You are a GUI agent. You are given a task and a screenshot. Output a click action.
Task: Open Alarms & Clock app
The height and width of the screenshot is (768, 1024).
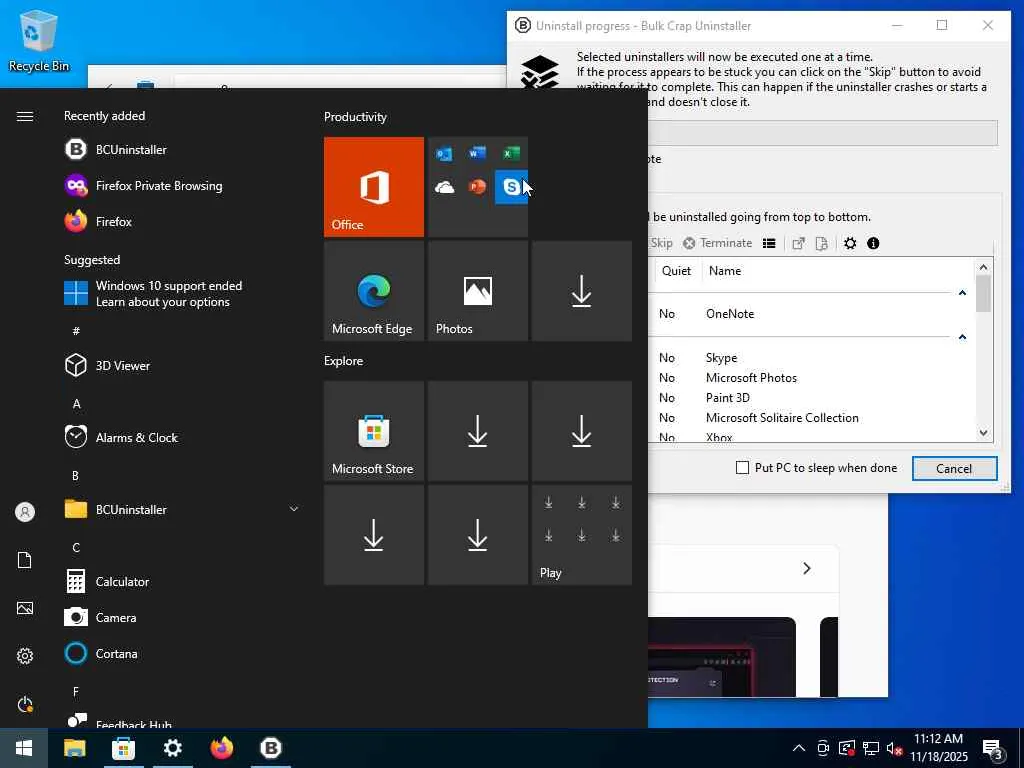[x=121, y=438]
